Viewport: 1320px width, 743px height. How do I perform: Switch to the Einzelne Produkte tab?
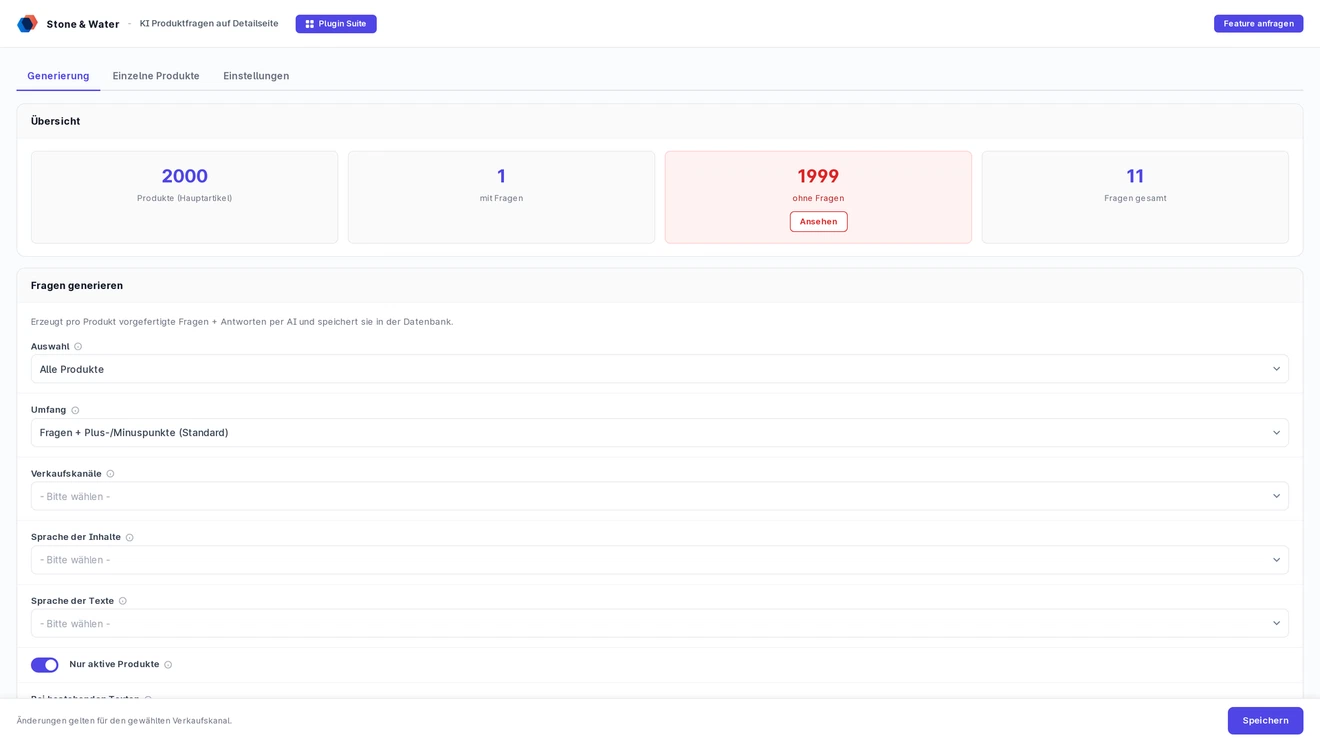156,76
